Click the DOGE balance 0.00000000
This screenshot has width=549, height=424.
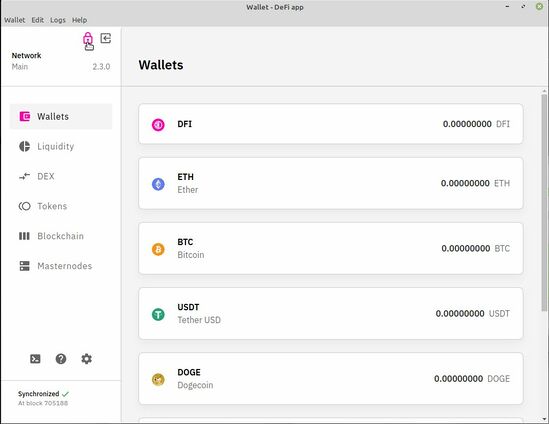point(458,378)
